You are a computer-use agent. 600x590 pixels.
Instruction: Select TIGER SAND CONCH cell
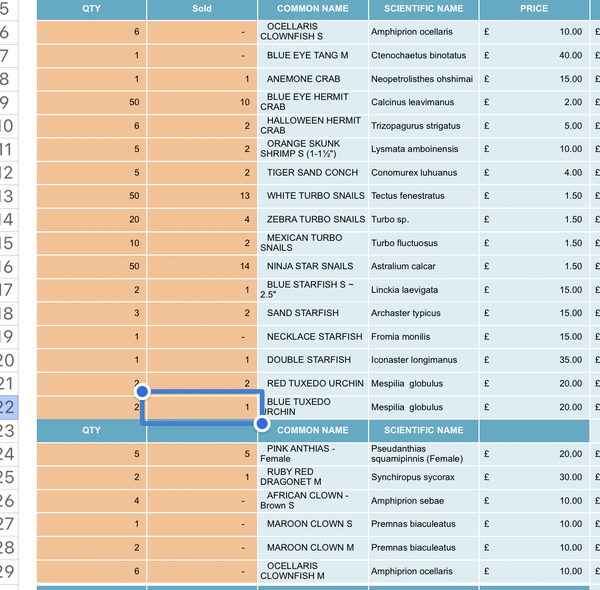tap(313, 173)
